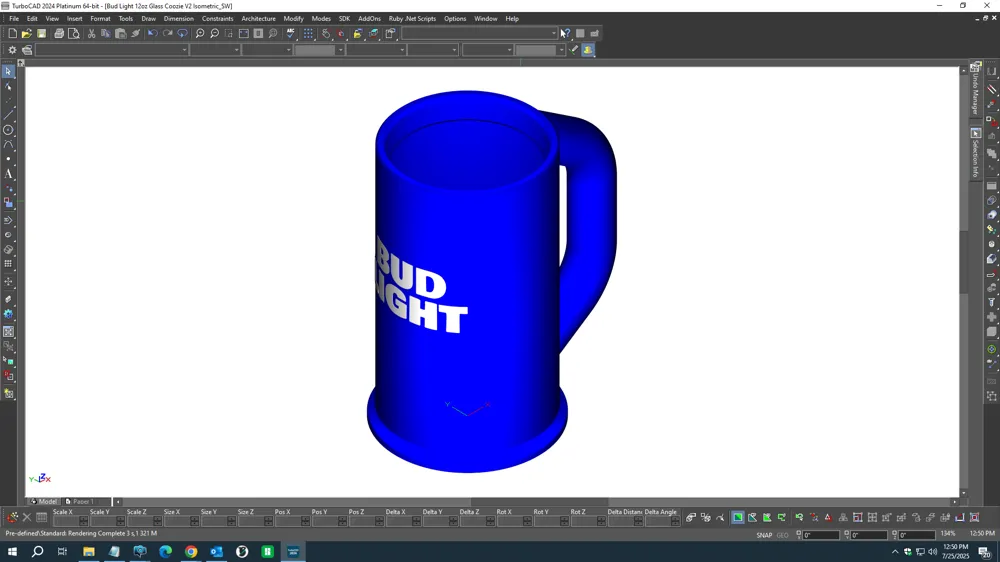The image size is (1000, 562).
Task: Select the Text tool
Action: [8, 174]
